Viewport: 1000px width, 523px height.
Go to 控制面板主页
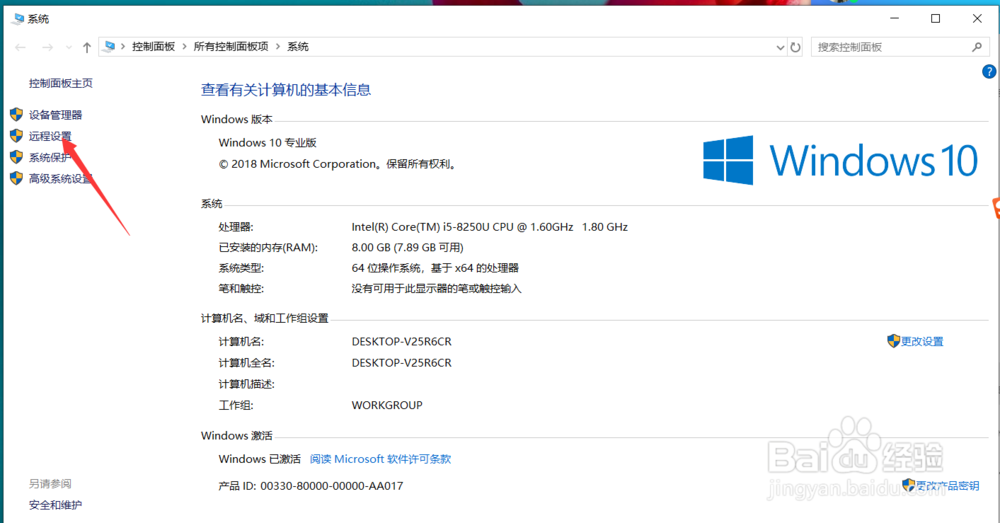point(61,83)
